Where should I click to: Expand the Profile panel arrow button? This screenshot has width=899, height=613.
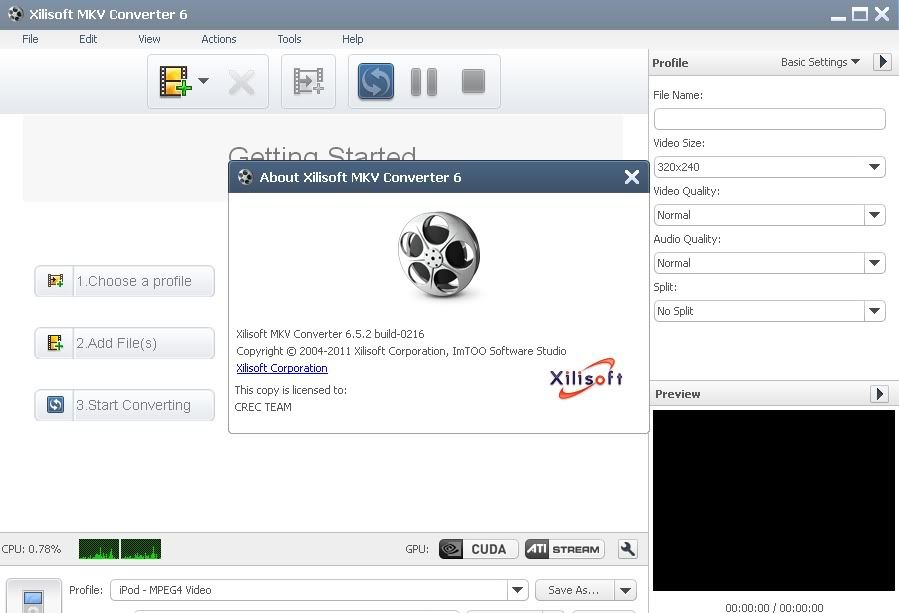(882, 62)
